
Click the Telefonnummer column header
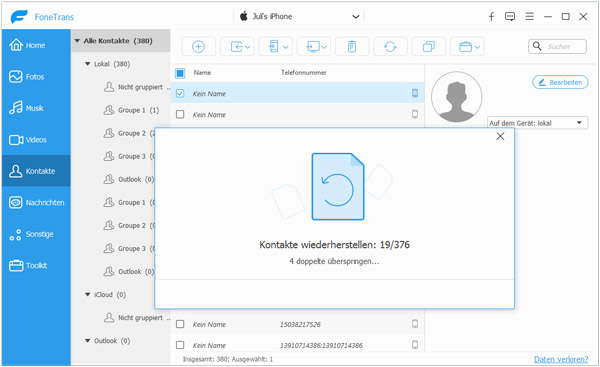[304, 72]
